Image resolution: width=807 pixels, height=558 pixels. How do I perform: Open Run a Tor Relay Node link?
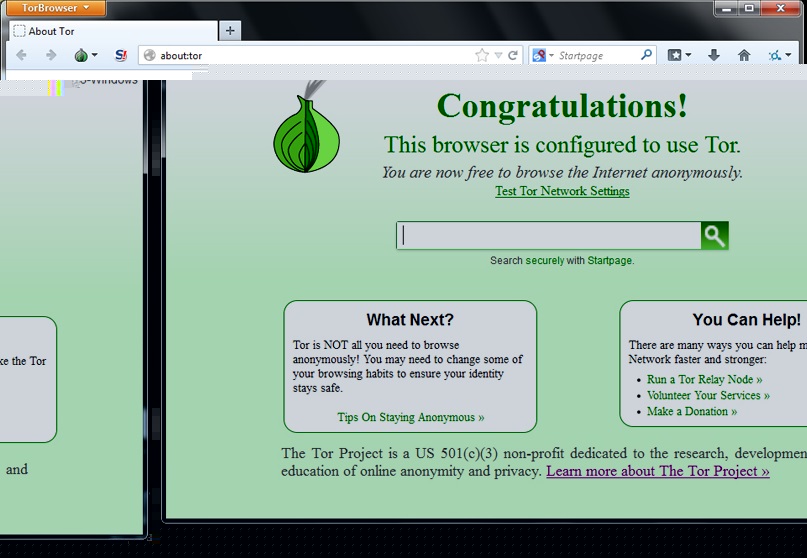704,379
